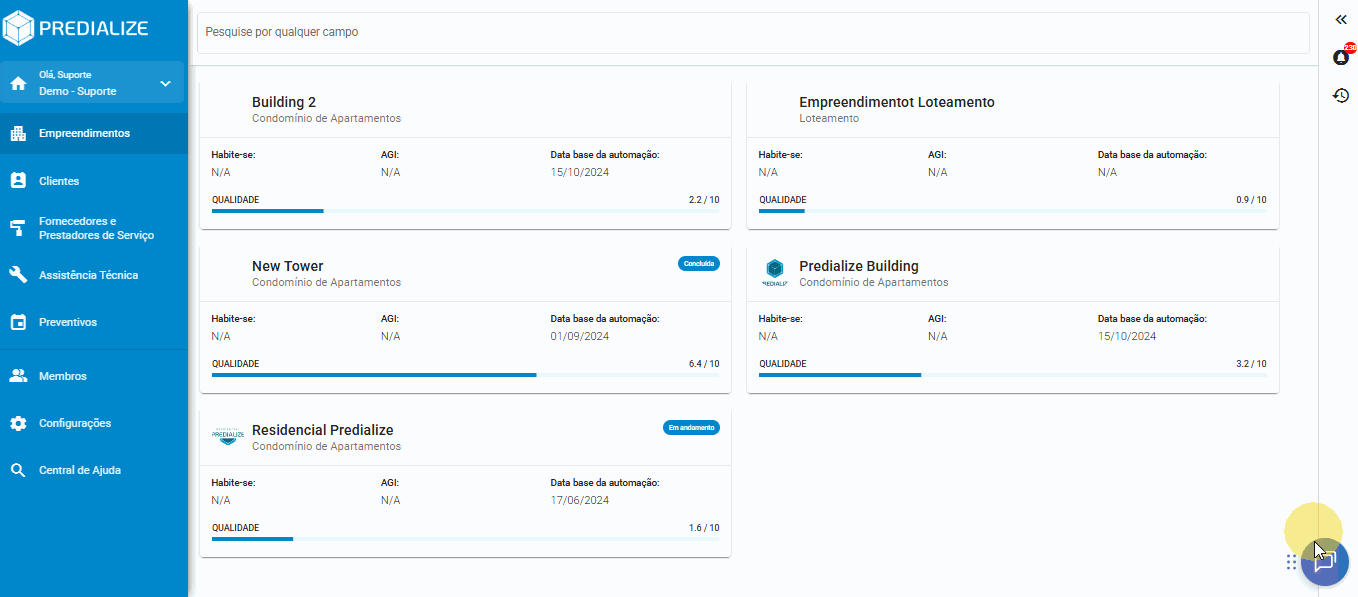
Task: Open the Residencial Predialize logo thumbnail
Action: (x=228, y=435)
